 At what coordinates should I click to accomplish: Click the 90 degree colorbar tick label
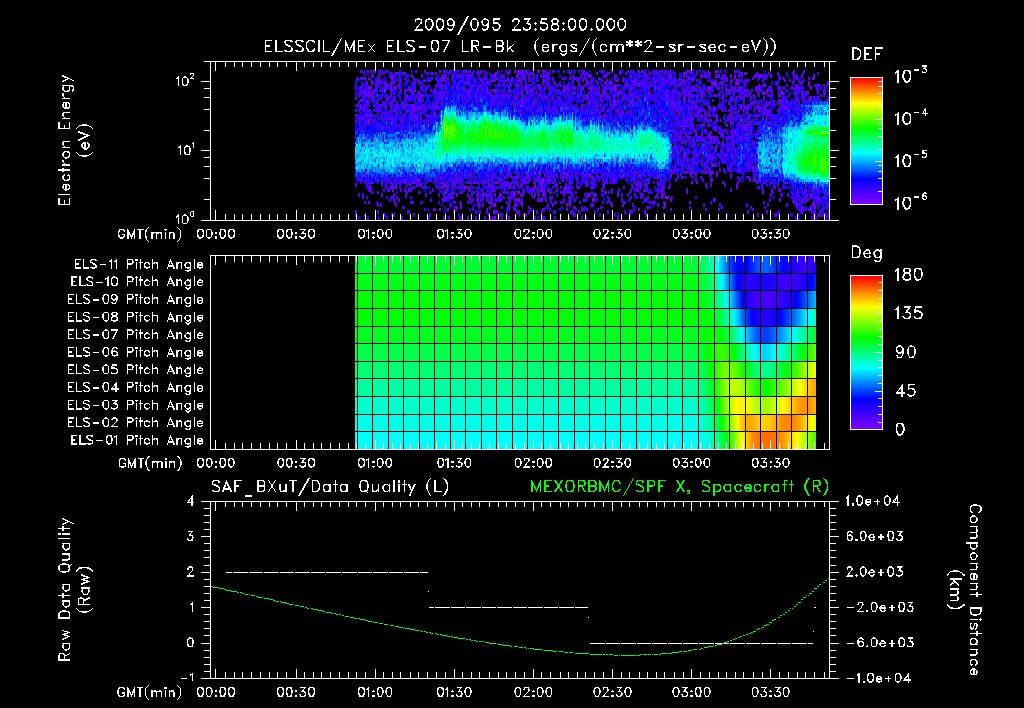906,353
